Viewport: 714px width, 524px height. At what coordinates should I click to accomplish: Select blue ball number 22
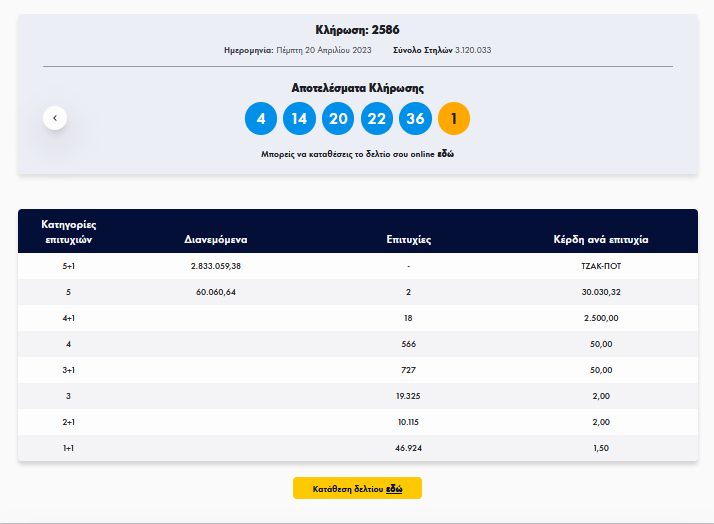pos(377,118)
